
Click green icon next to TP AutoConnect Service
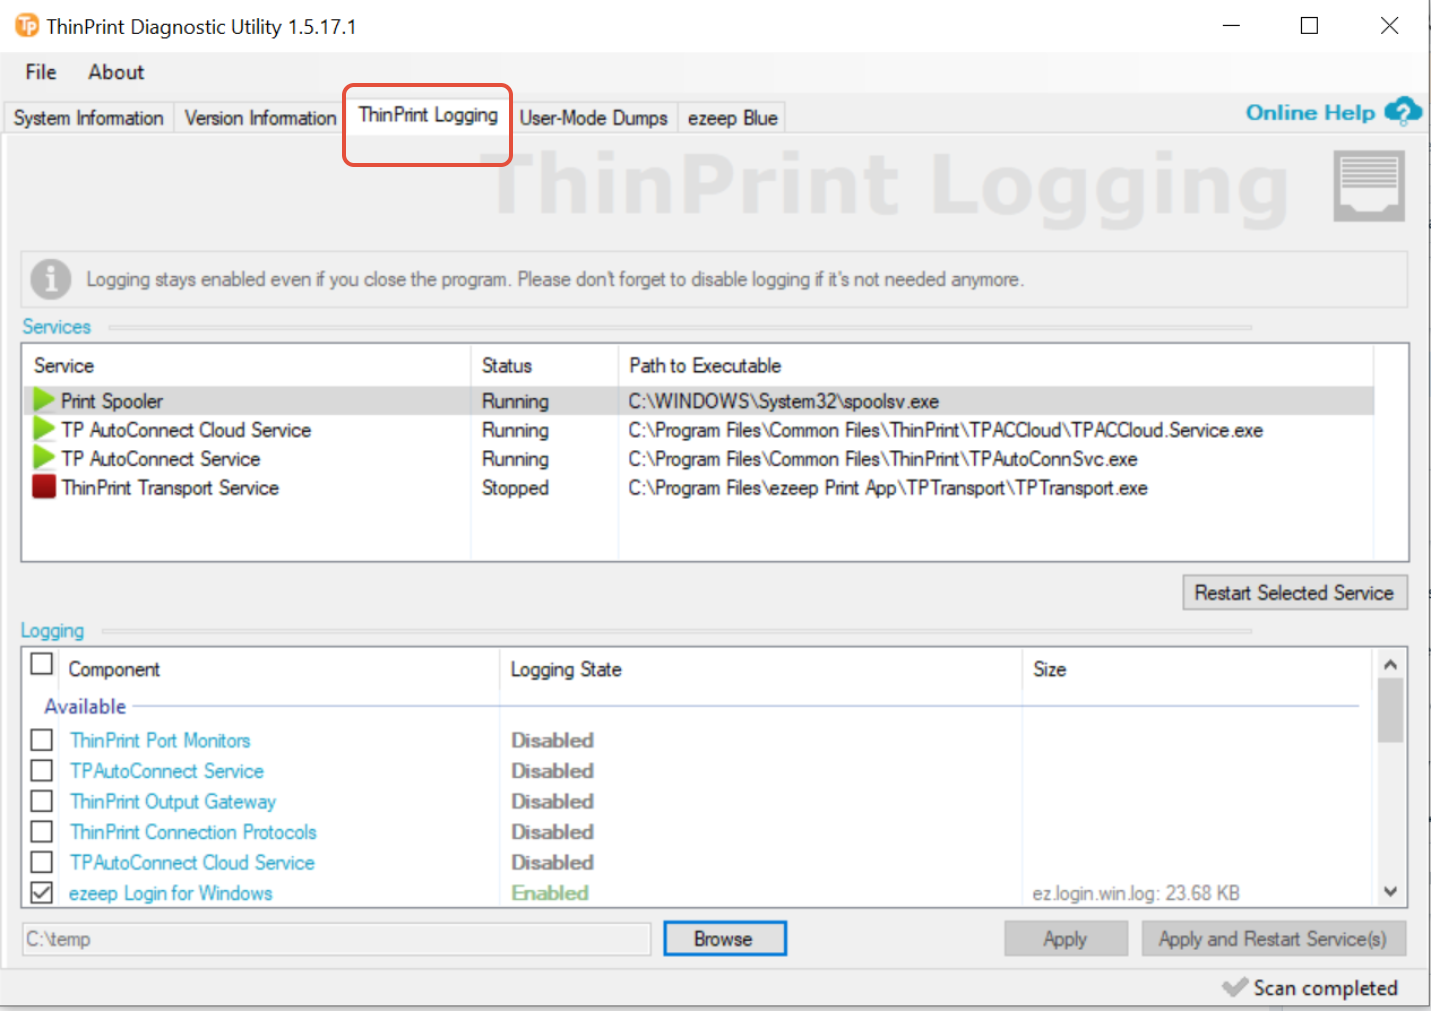click(x=44, y=458)
